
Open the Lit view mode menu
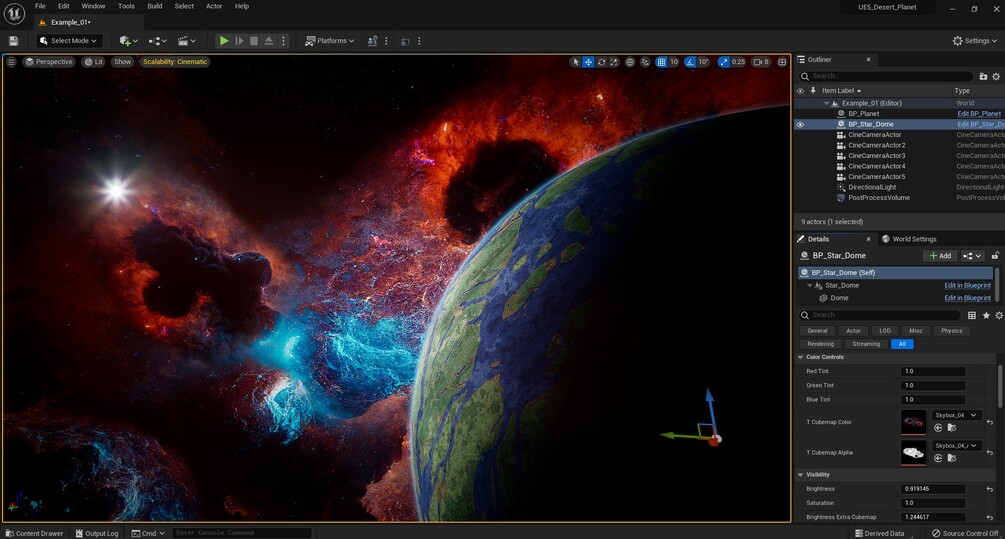(x=94, y=62)
